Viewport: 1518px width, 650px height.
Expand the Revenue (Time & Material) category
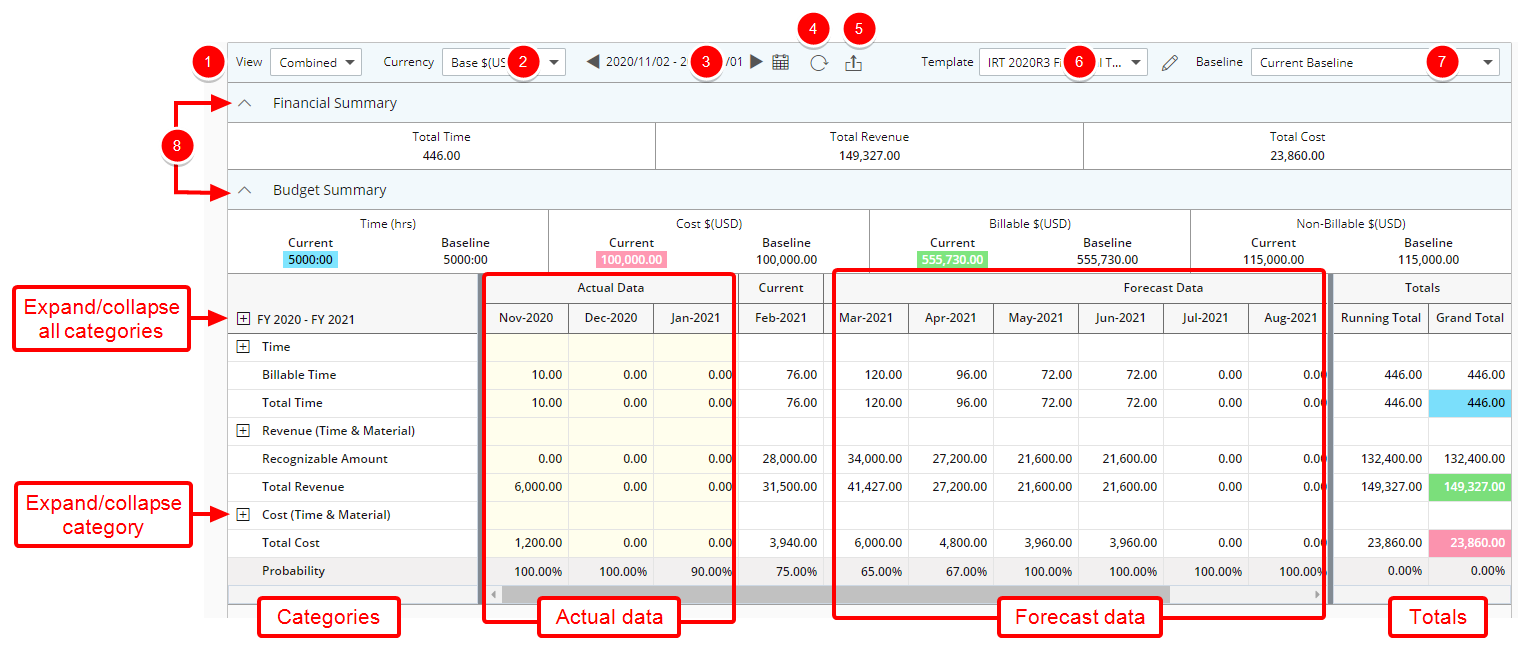pyautogui.click(x=243, y=431)
